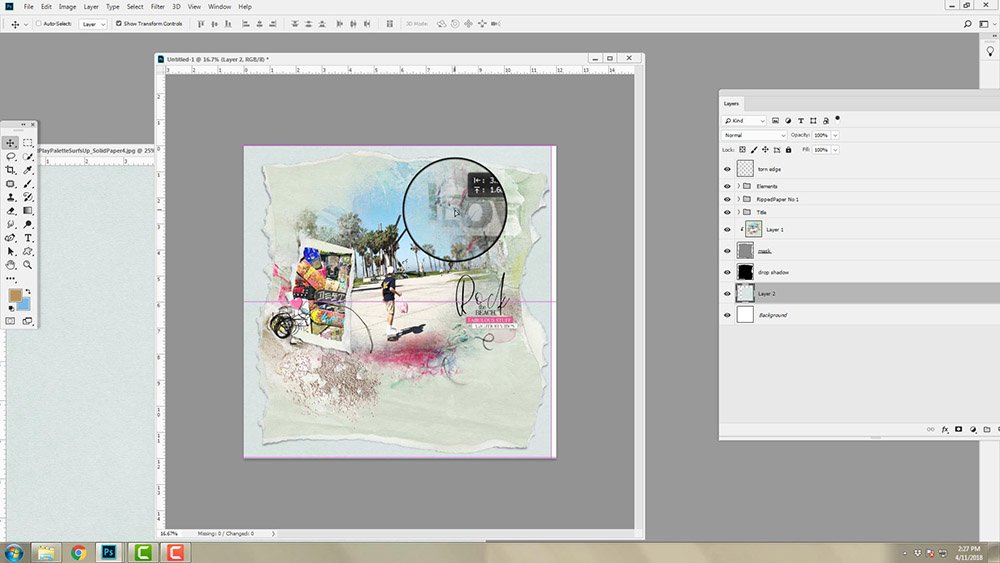Select the Brush tool
Image resolution: width=1000 pixels, height=563 pixels.
pyautogui.click(x=28, y=184)
